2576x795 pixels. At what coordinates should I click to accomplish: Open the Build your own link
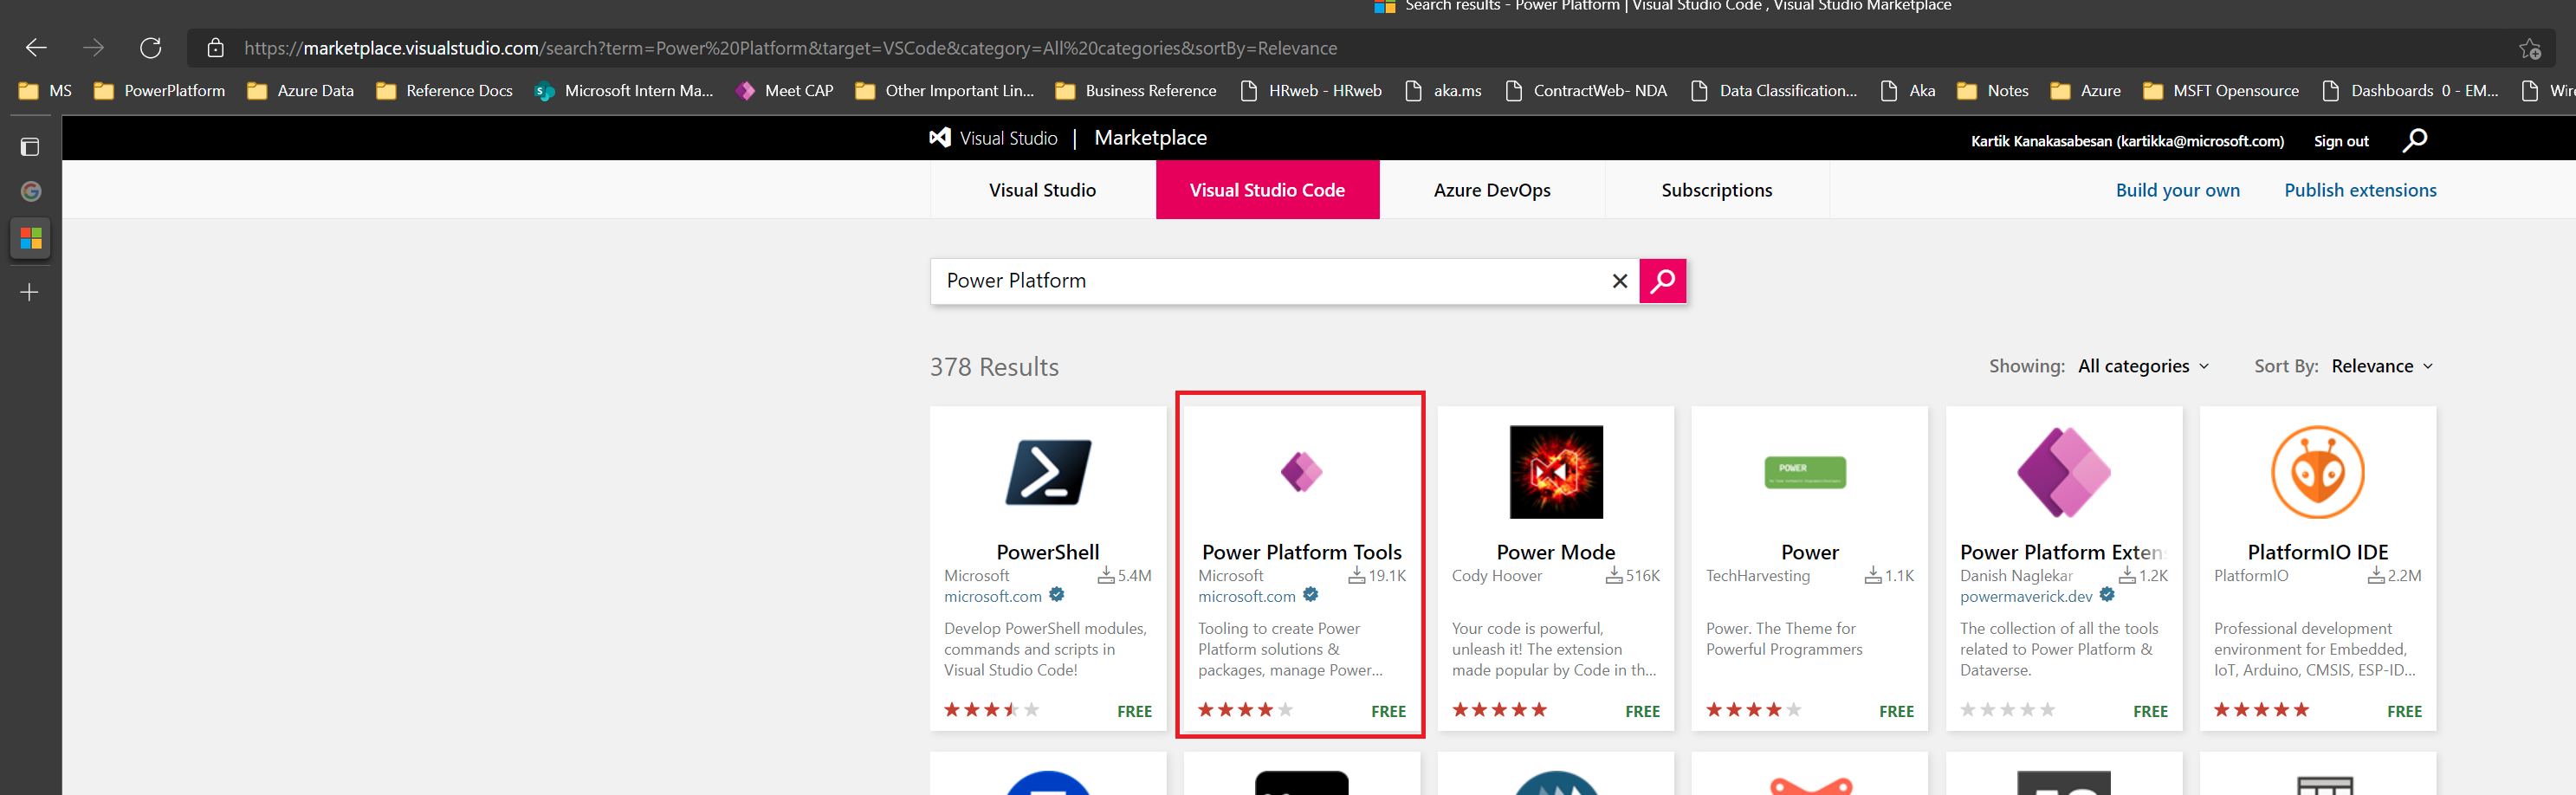(2177, 190)
